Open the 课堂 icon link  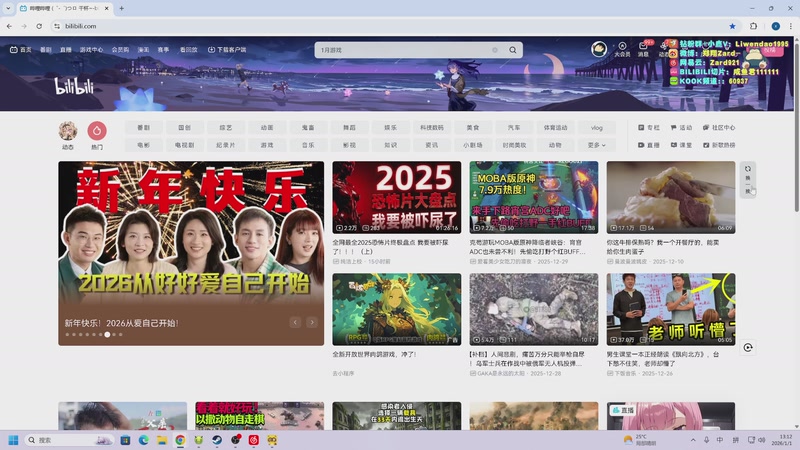click(681, 145)
